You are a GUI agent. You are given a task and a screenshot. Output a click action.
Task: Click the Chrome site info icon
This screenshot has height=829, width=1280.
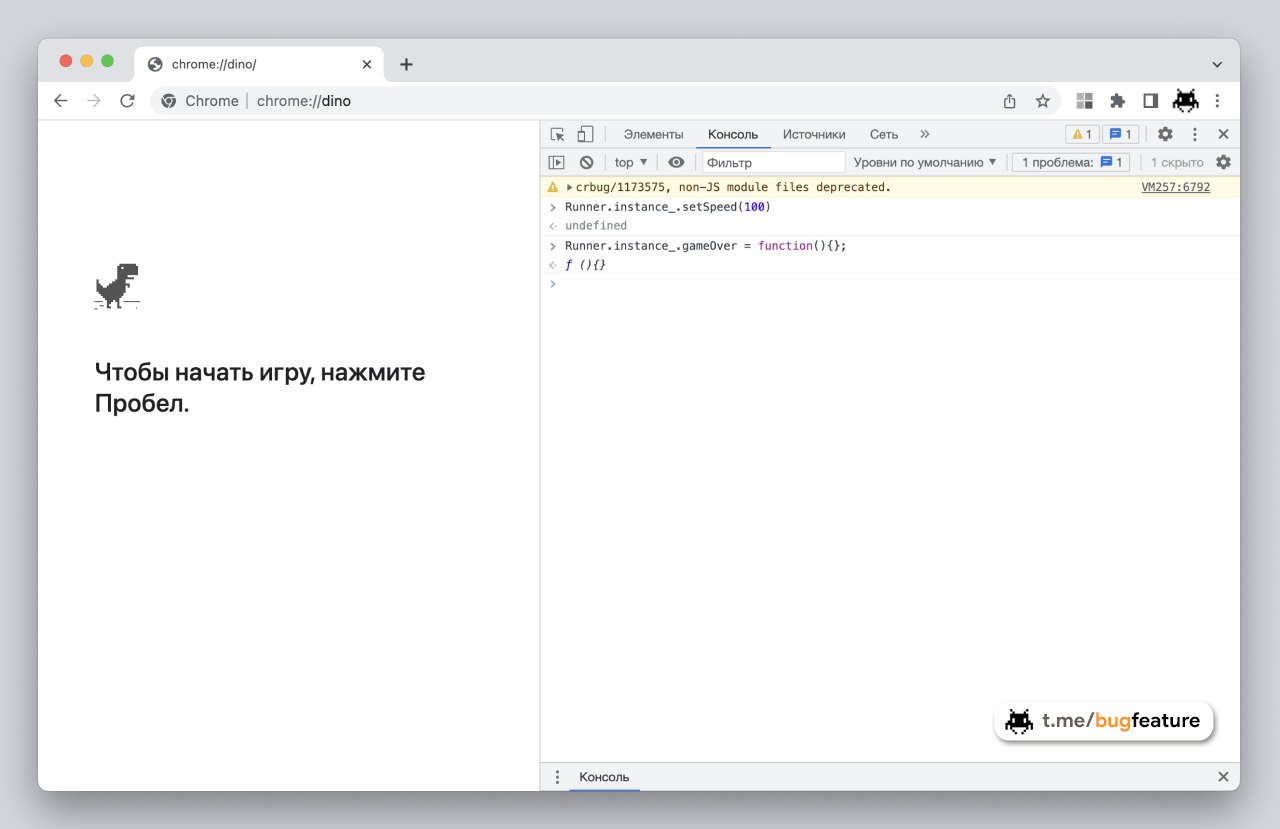[x=169, y=101]
